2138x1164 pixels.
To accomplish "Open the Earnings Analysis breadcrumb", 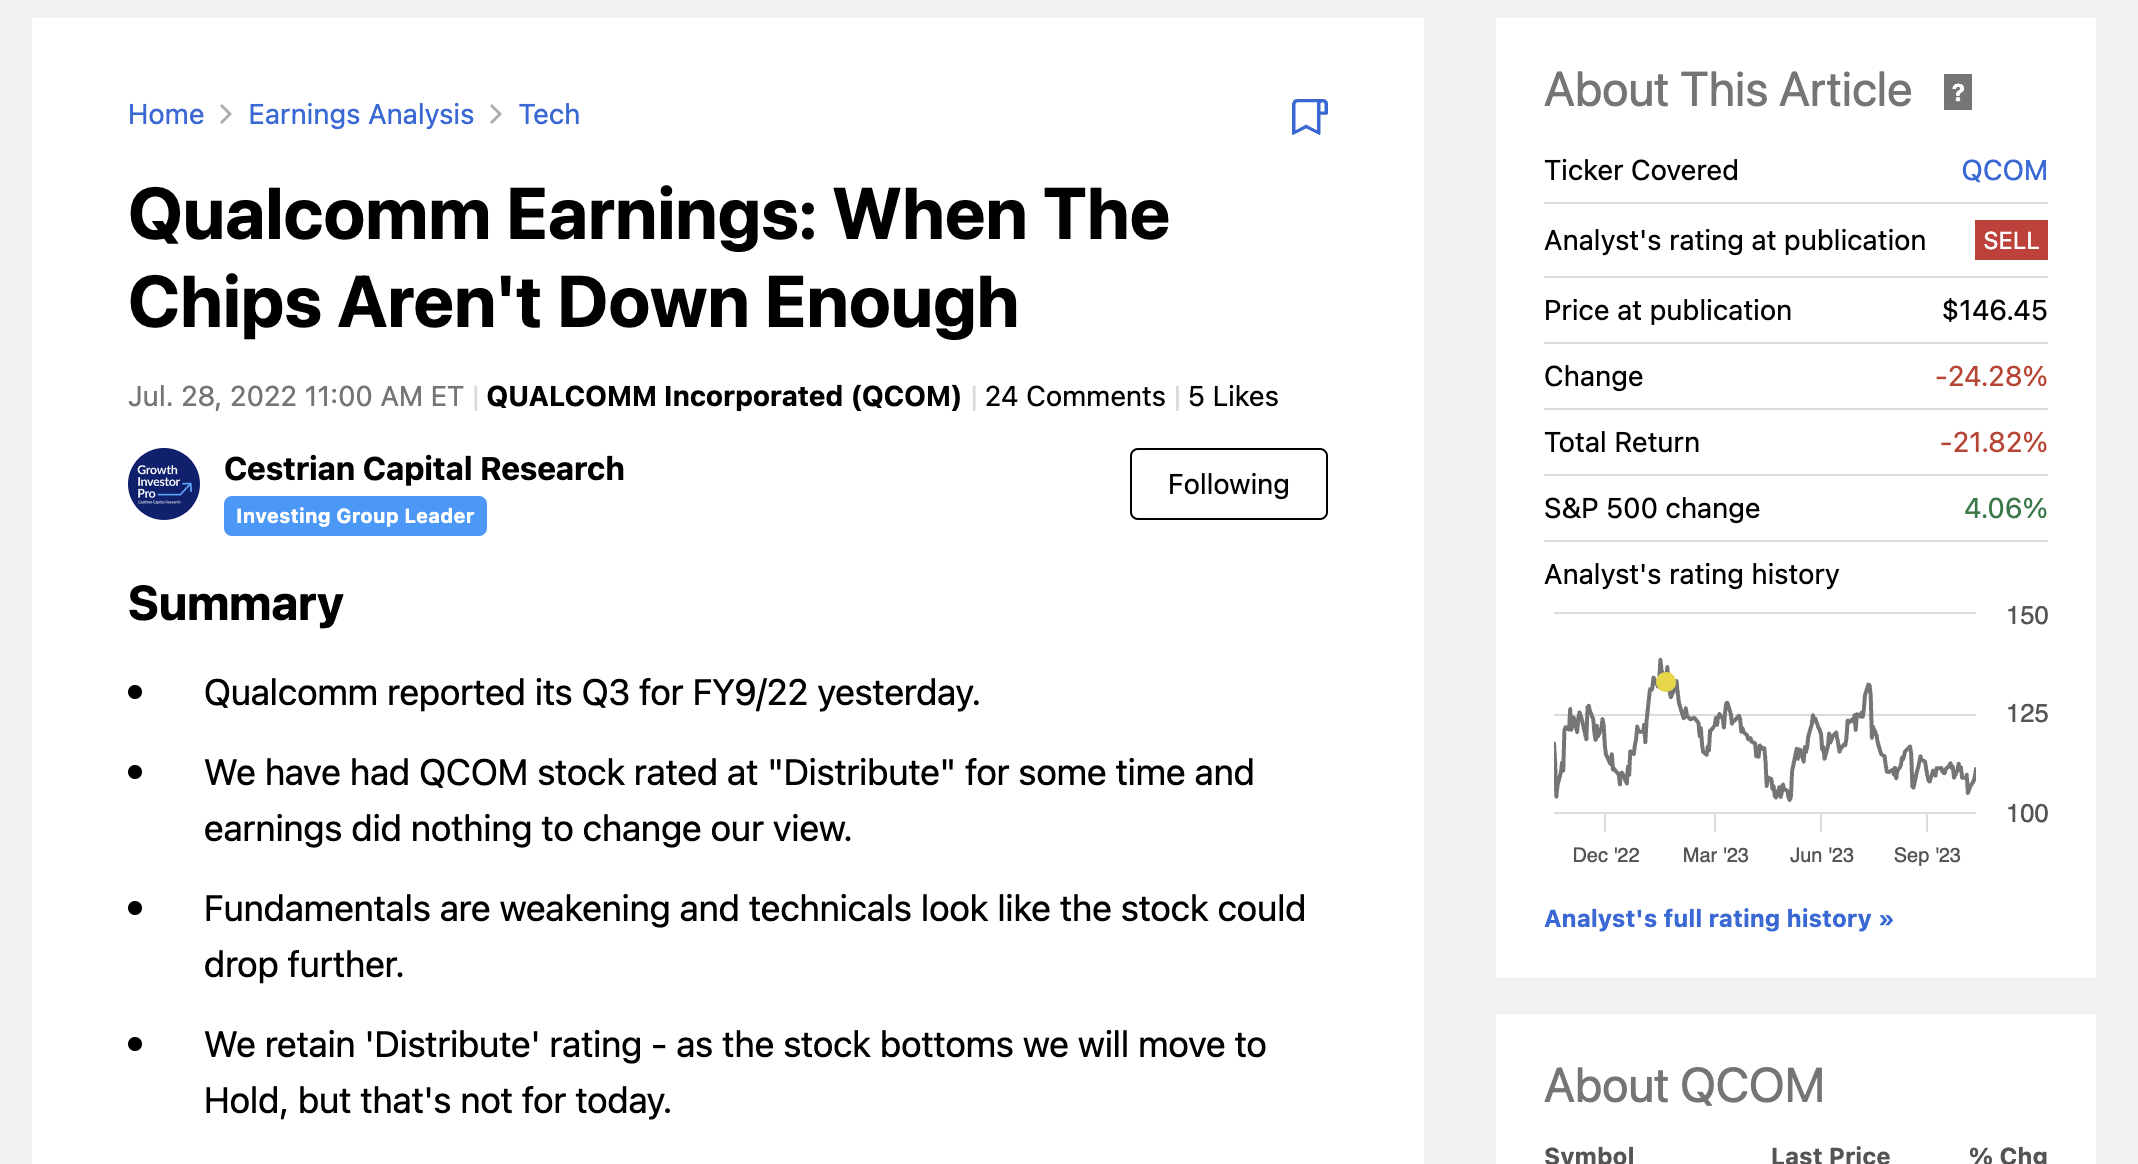I will pyautogui.click(x=361, y=114).
